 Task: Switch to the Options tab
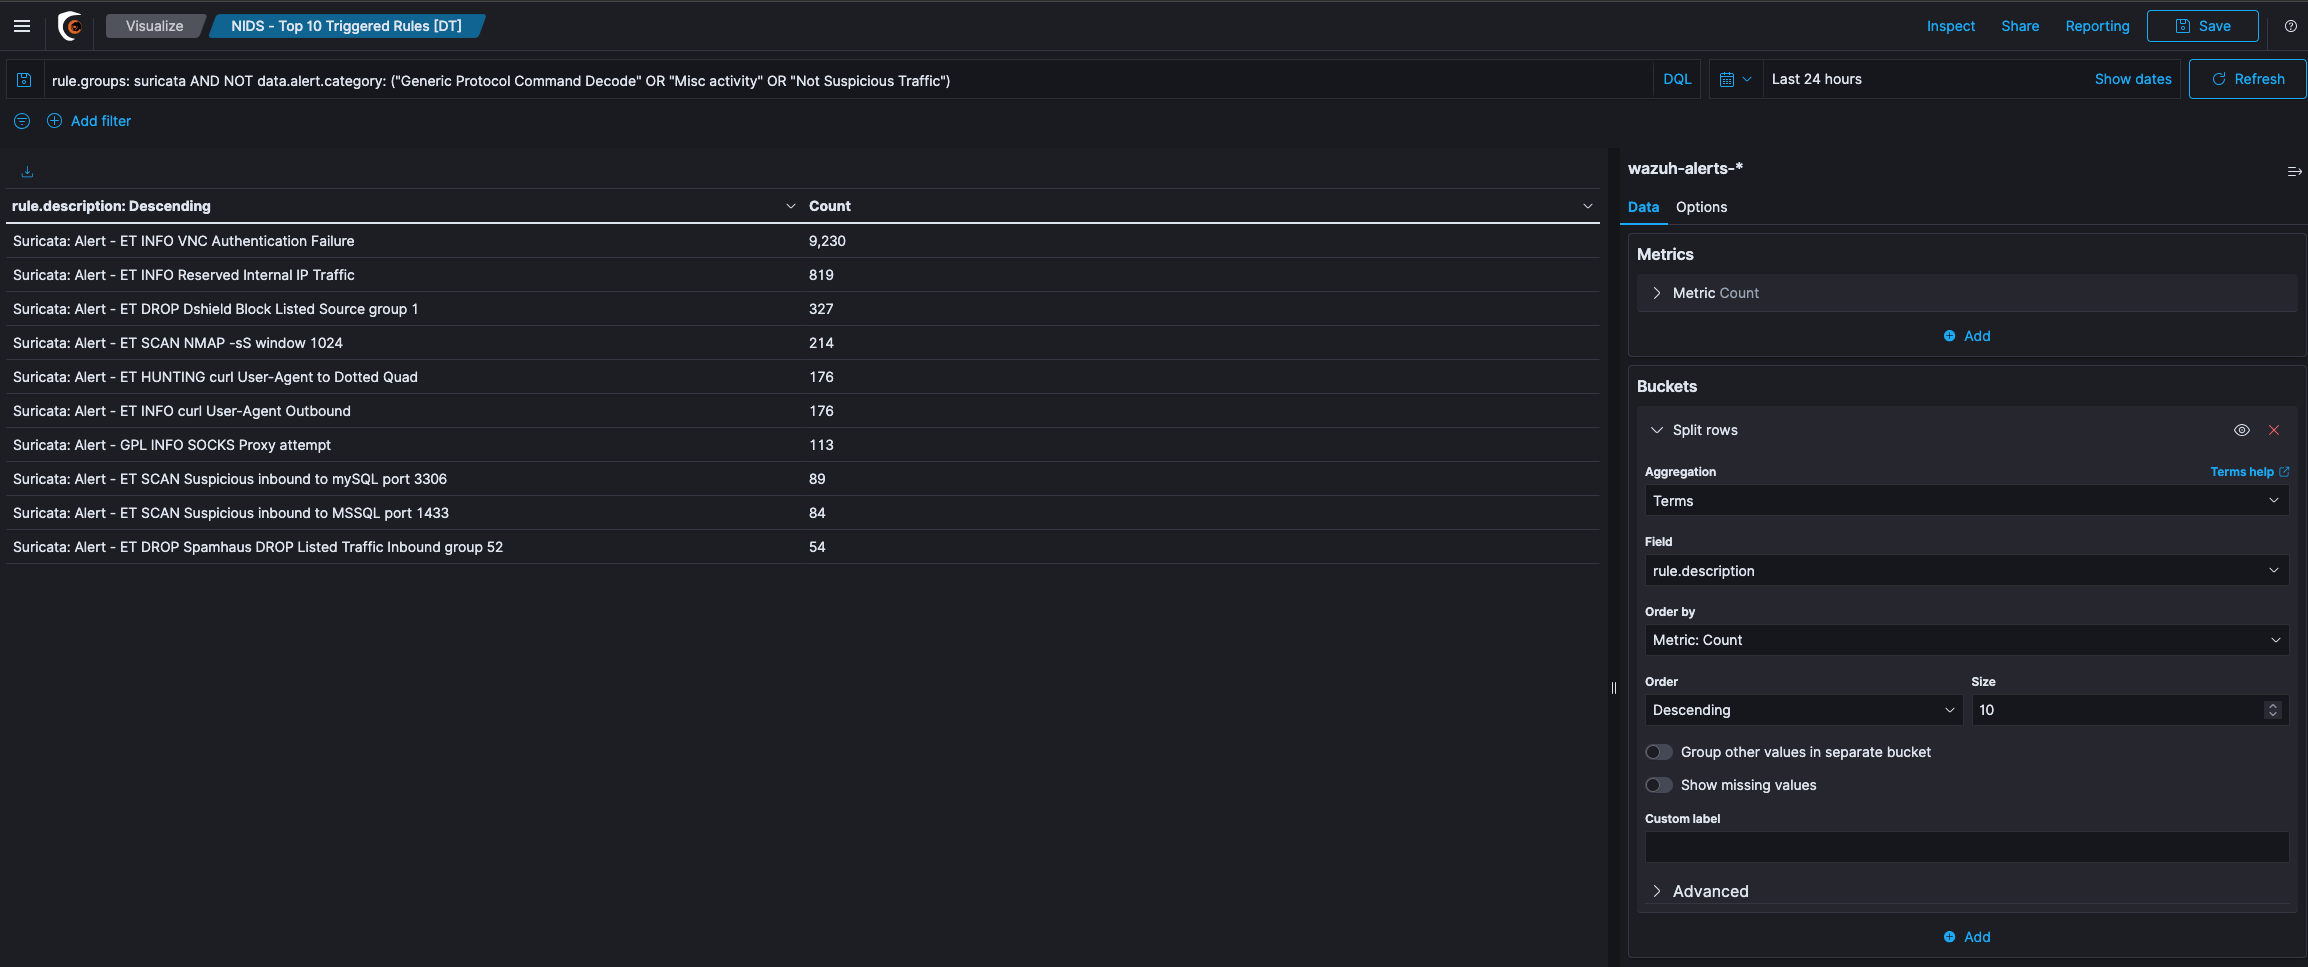point(1701,207)
